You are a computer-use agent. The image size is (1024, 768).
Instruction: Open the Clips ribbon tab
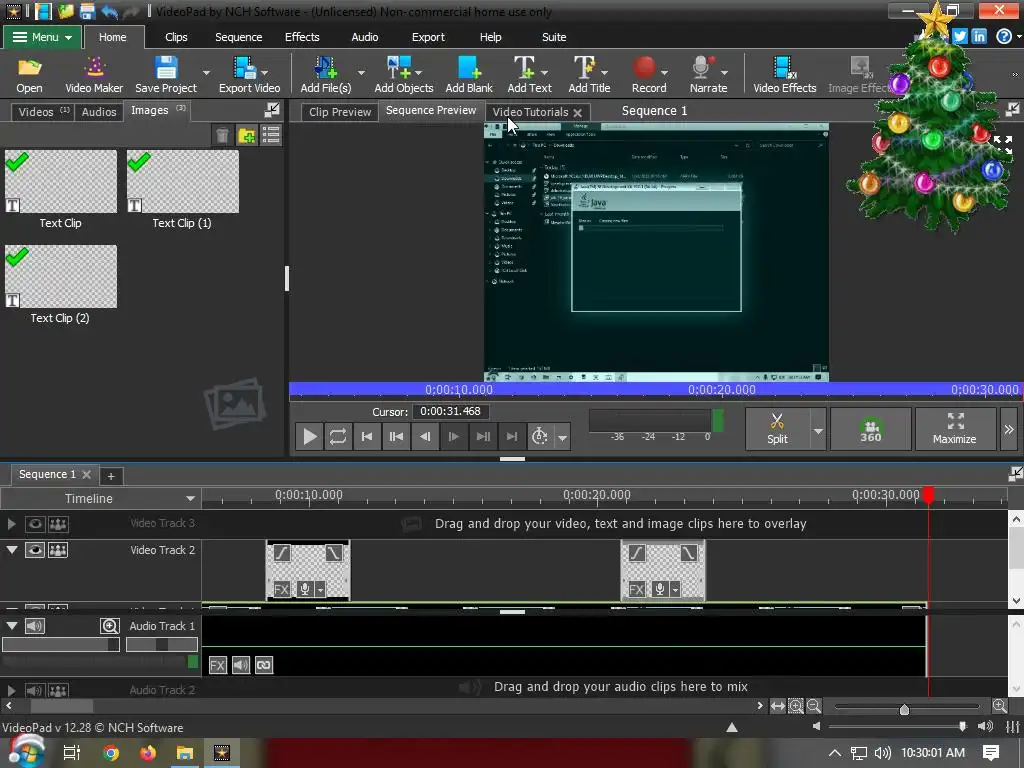pos(176,37)
